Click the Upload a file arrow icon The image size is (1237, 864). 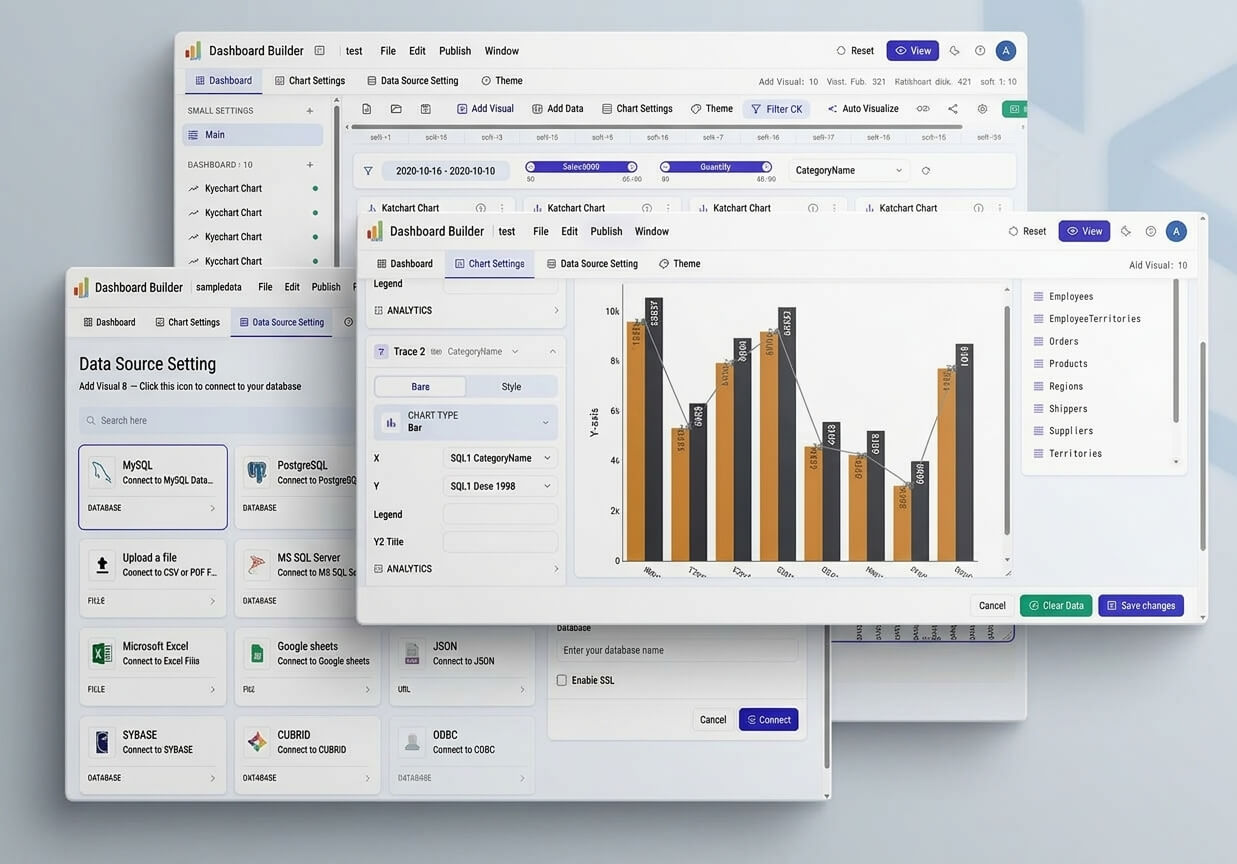point(101,565)
